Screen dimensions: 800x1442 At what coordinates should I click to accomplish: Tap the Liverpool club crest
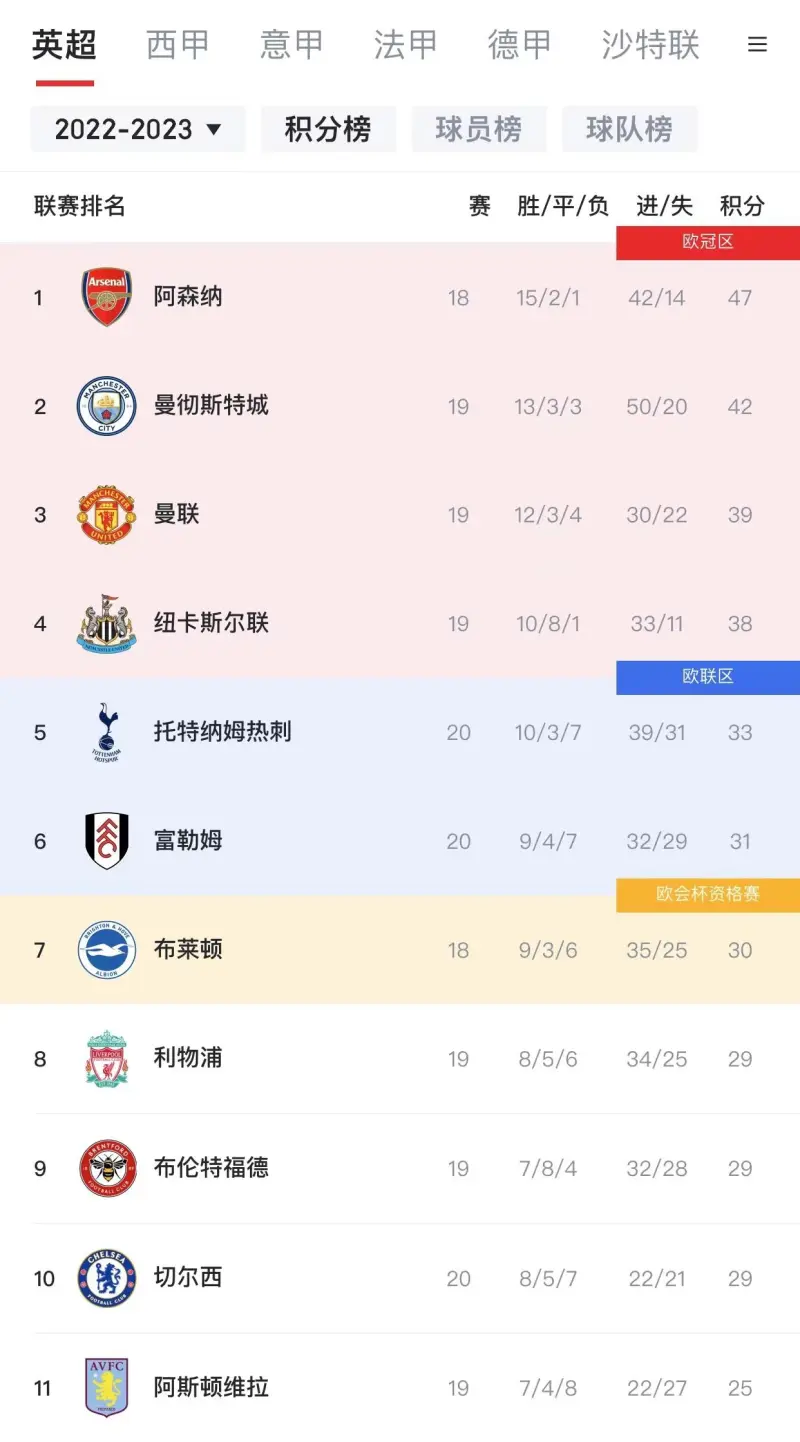[107, 1059]
